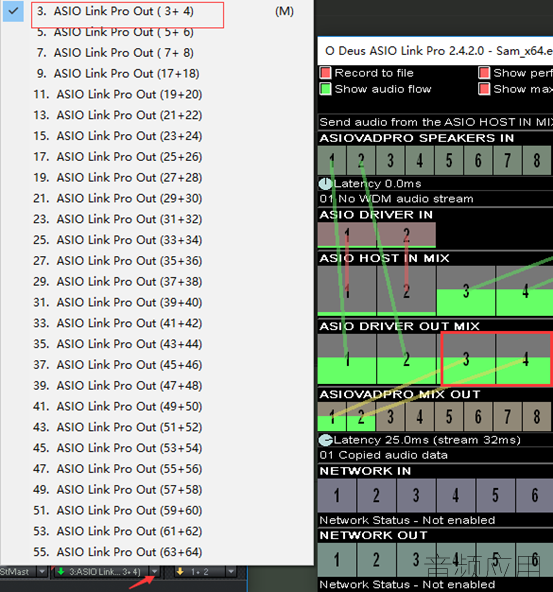553x592 pixels.
Task: Click channel 7 in ASIOVADPRO MIX OUT
Action: (x=508, y=417)
